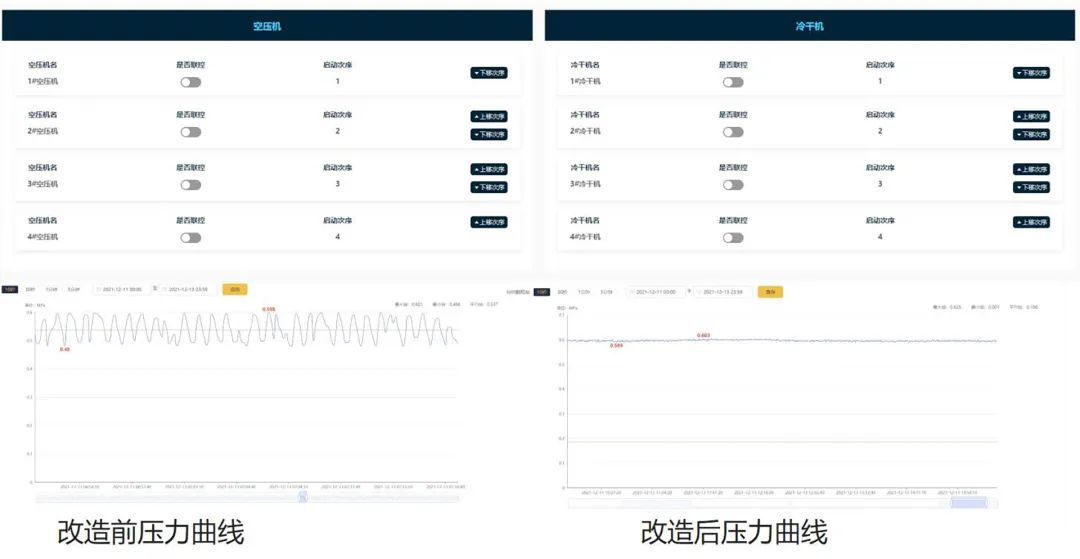The height and width of the screenshot is (559, 1080).
Task: Select the first time-range tab in left chart
Action: pyautogui.click(x=10, y=289)
